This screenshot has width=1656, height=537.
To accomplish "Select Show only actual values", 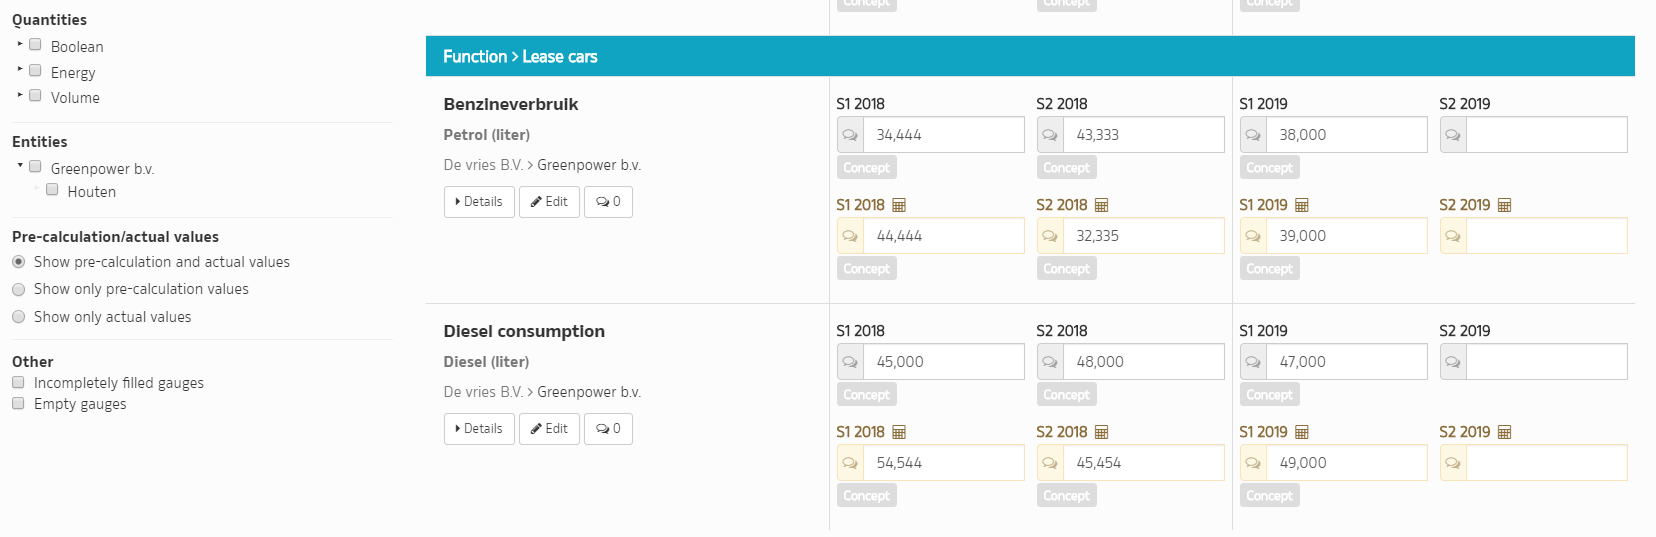I will click(x=18, y=317).
